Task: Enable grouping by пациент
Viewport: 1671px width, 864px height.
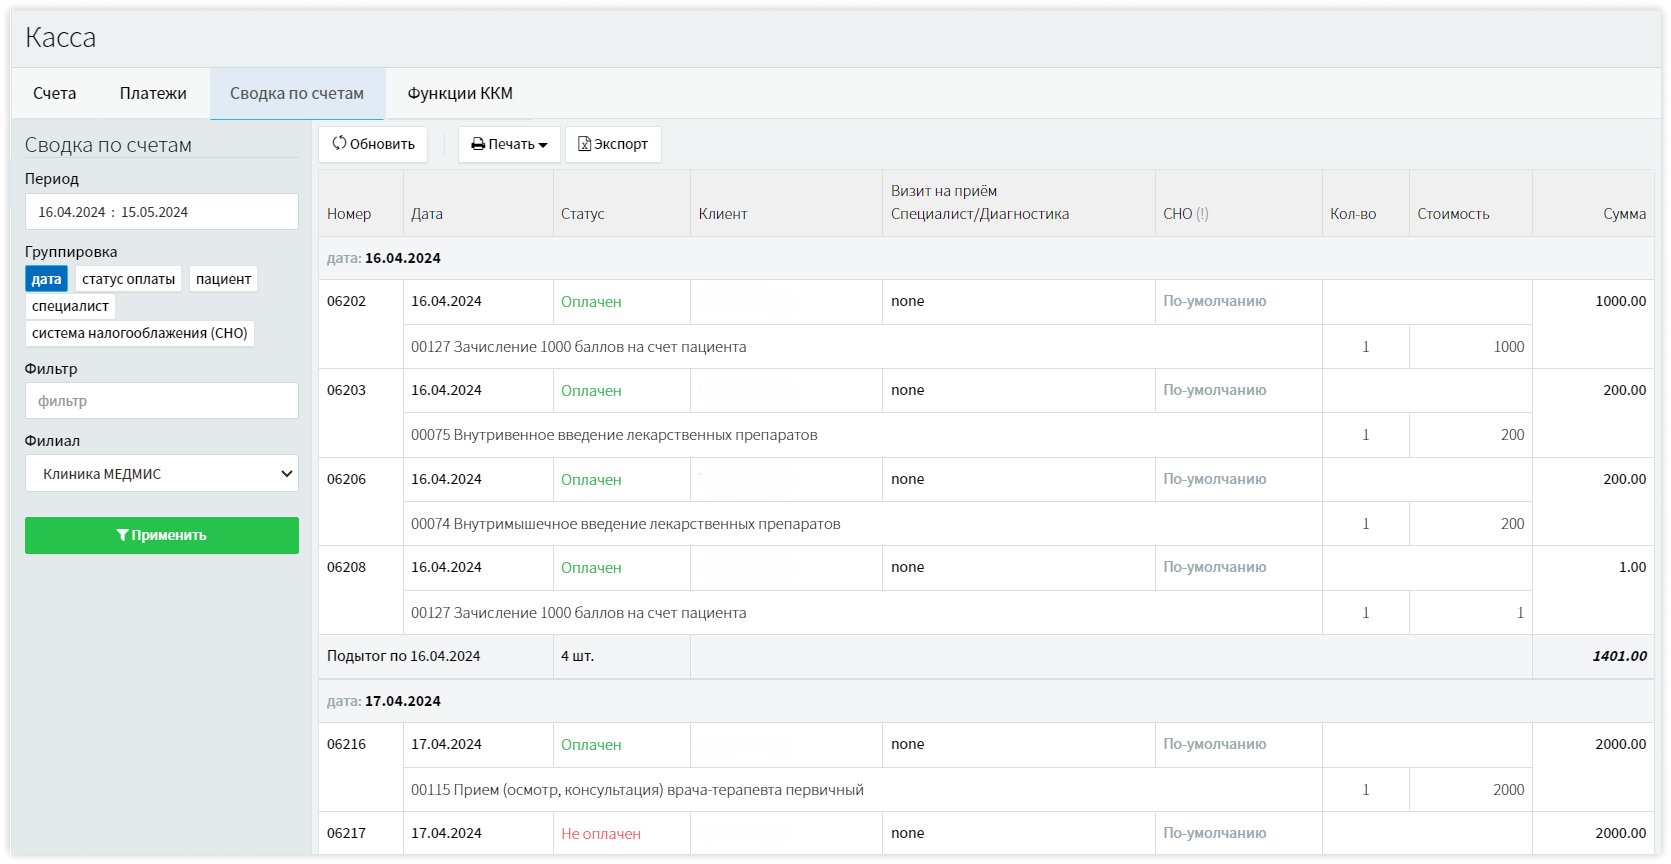Action: pyautogui.click(x=223, y=279)
